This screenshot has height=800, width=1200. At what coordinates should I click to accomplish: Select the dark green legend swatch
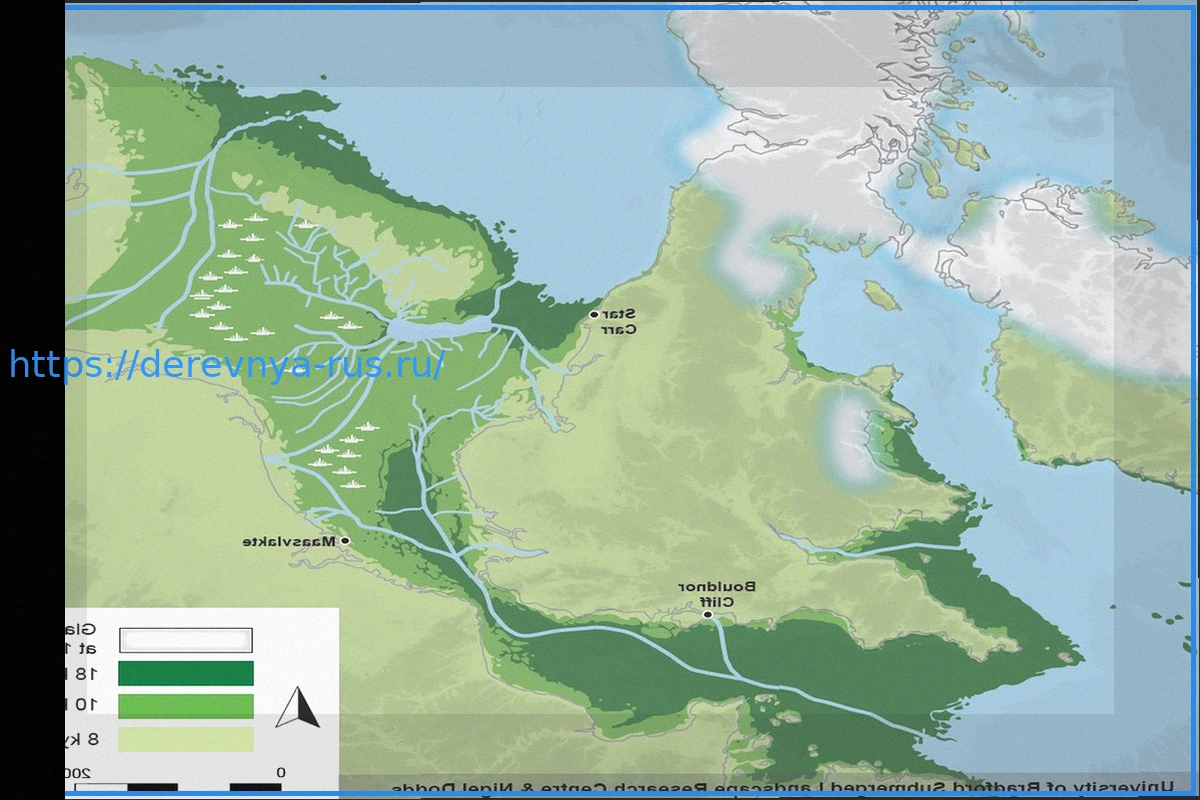[x=186, y=673]
